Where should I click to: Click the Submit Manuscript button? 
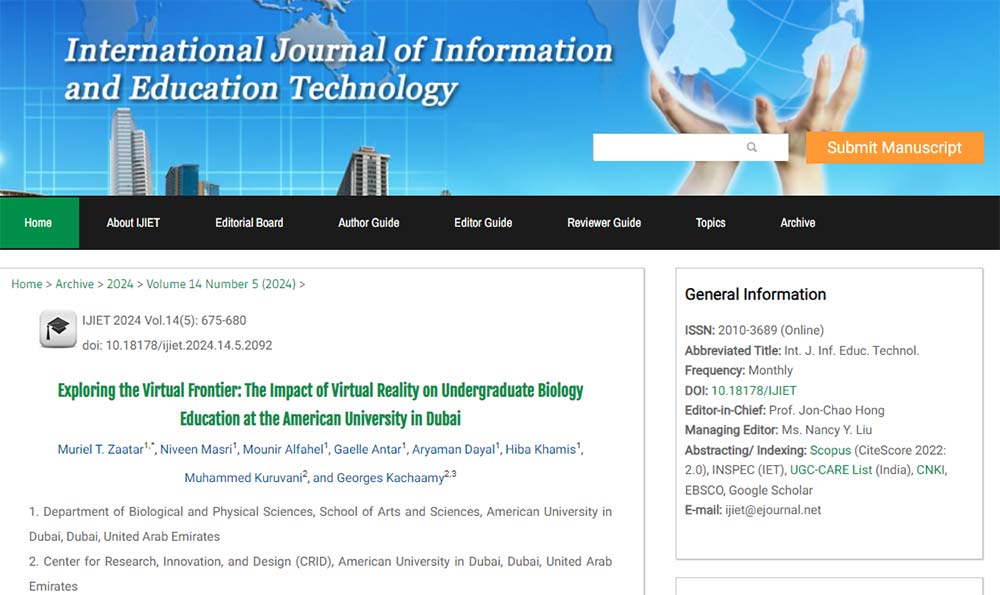pyautogui.click(x=894, y=148)
